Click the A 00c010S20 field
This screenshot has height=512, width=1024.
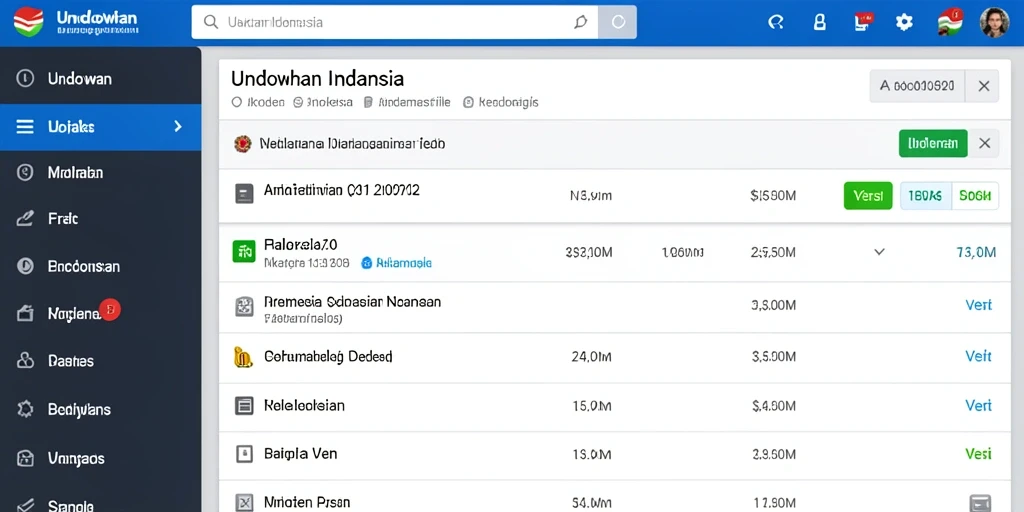[x=917, y=86]
